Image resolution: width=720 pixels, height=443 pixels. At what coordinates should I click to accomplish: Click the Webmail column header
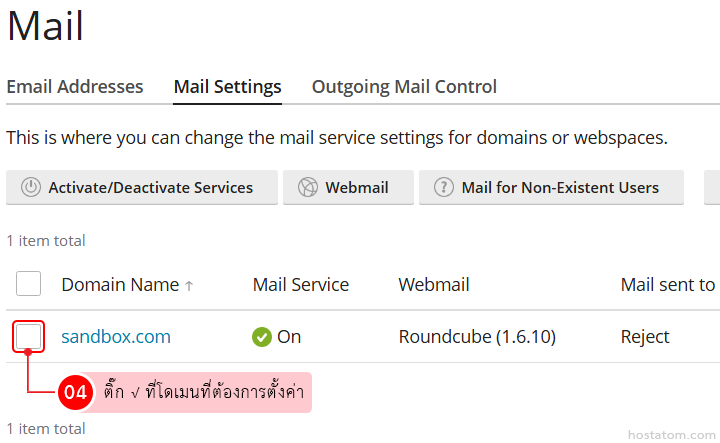434,285
